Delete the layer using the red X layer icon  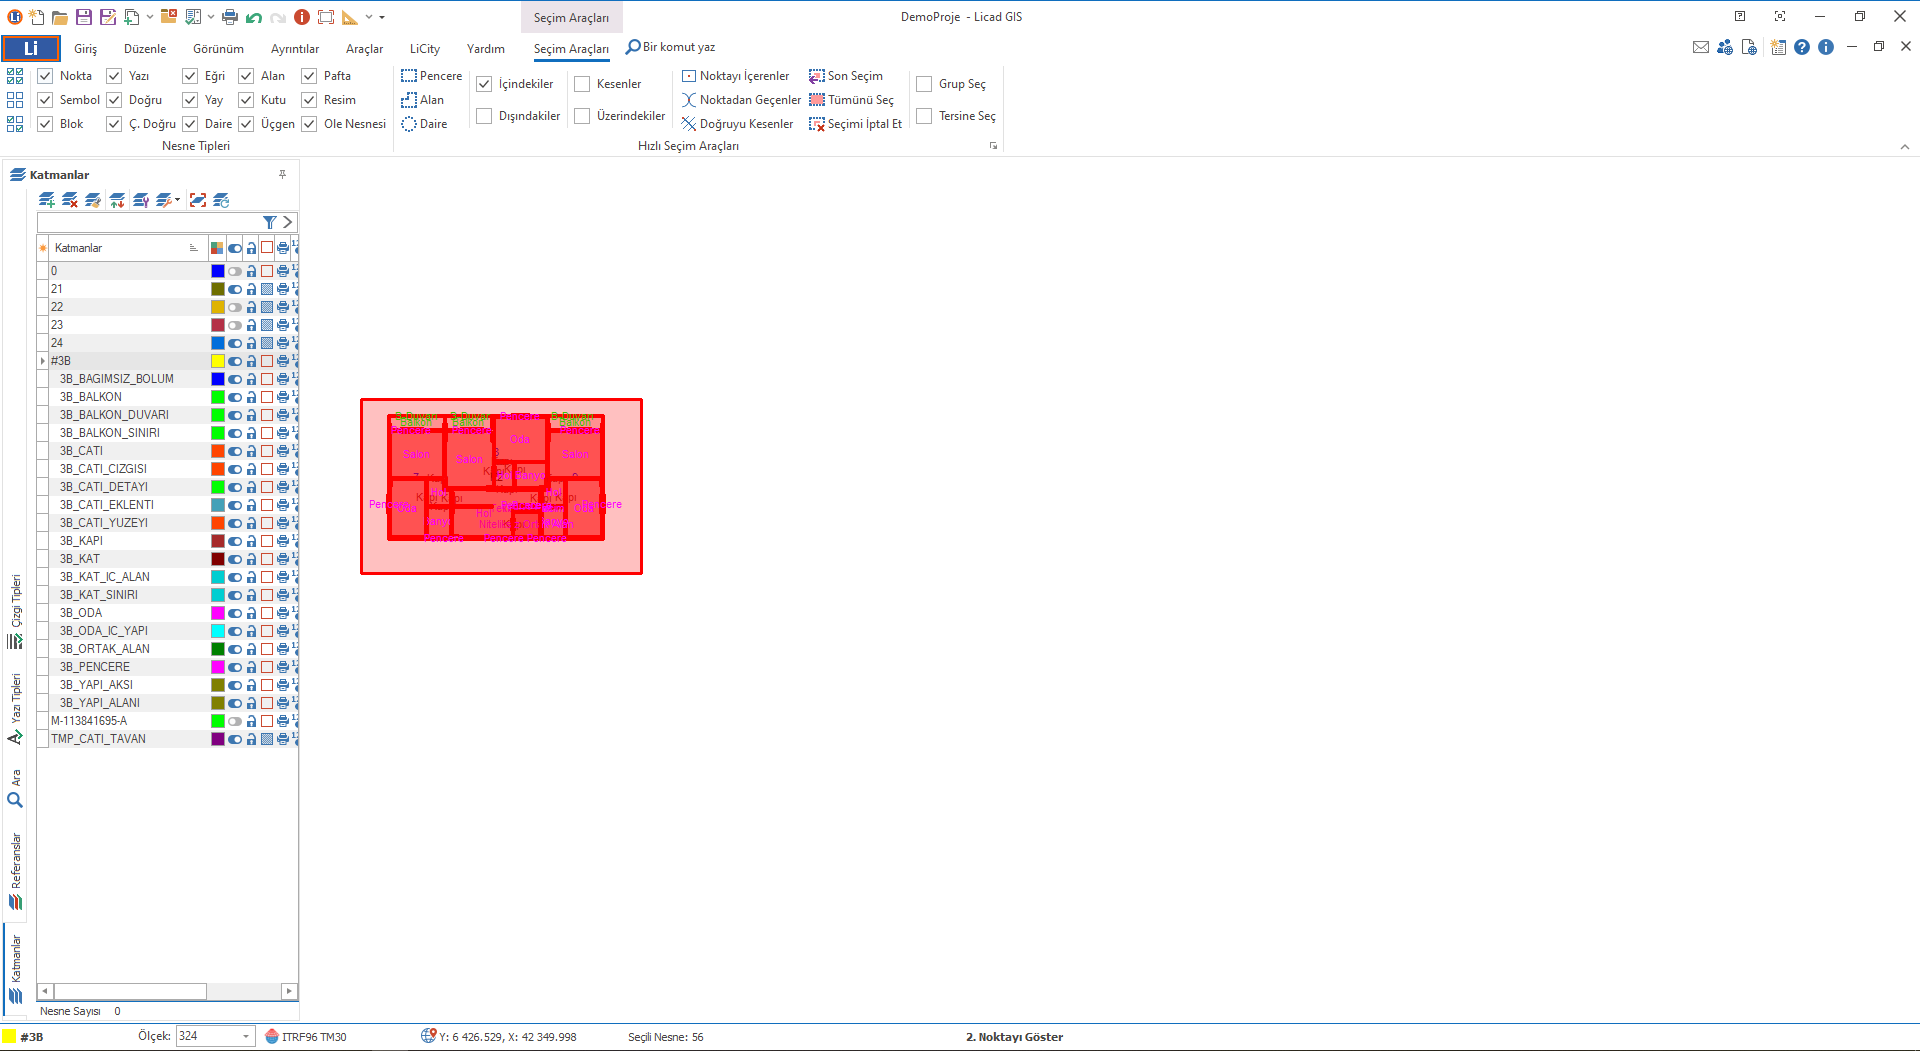coord(70,200)
